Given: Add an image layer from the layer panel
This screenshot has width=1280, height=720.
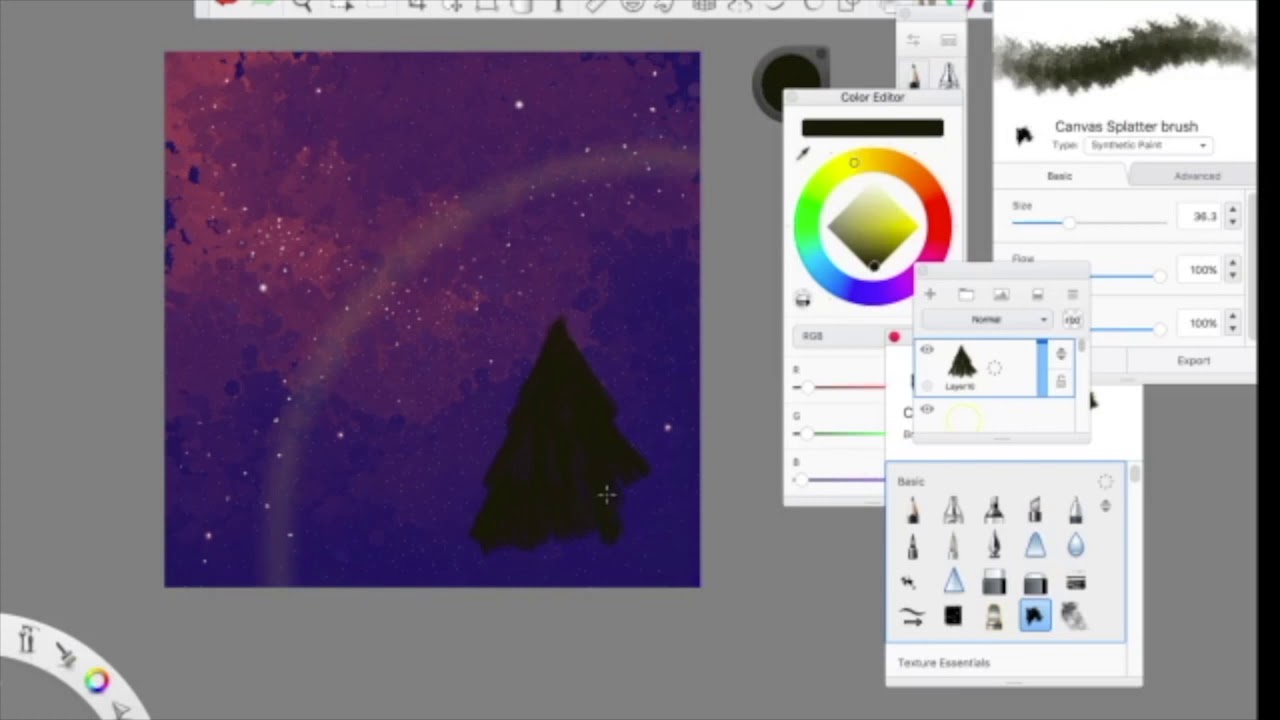Looking at the screenshot, I should coord(1001,294).
